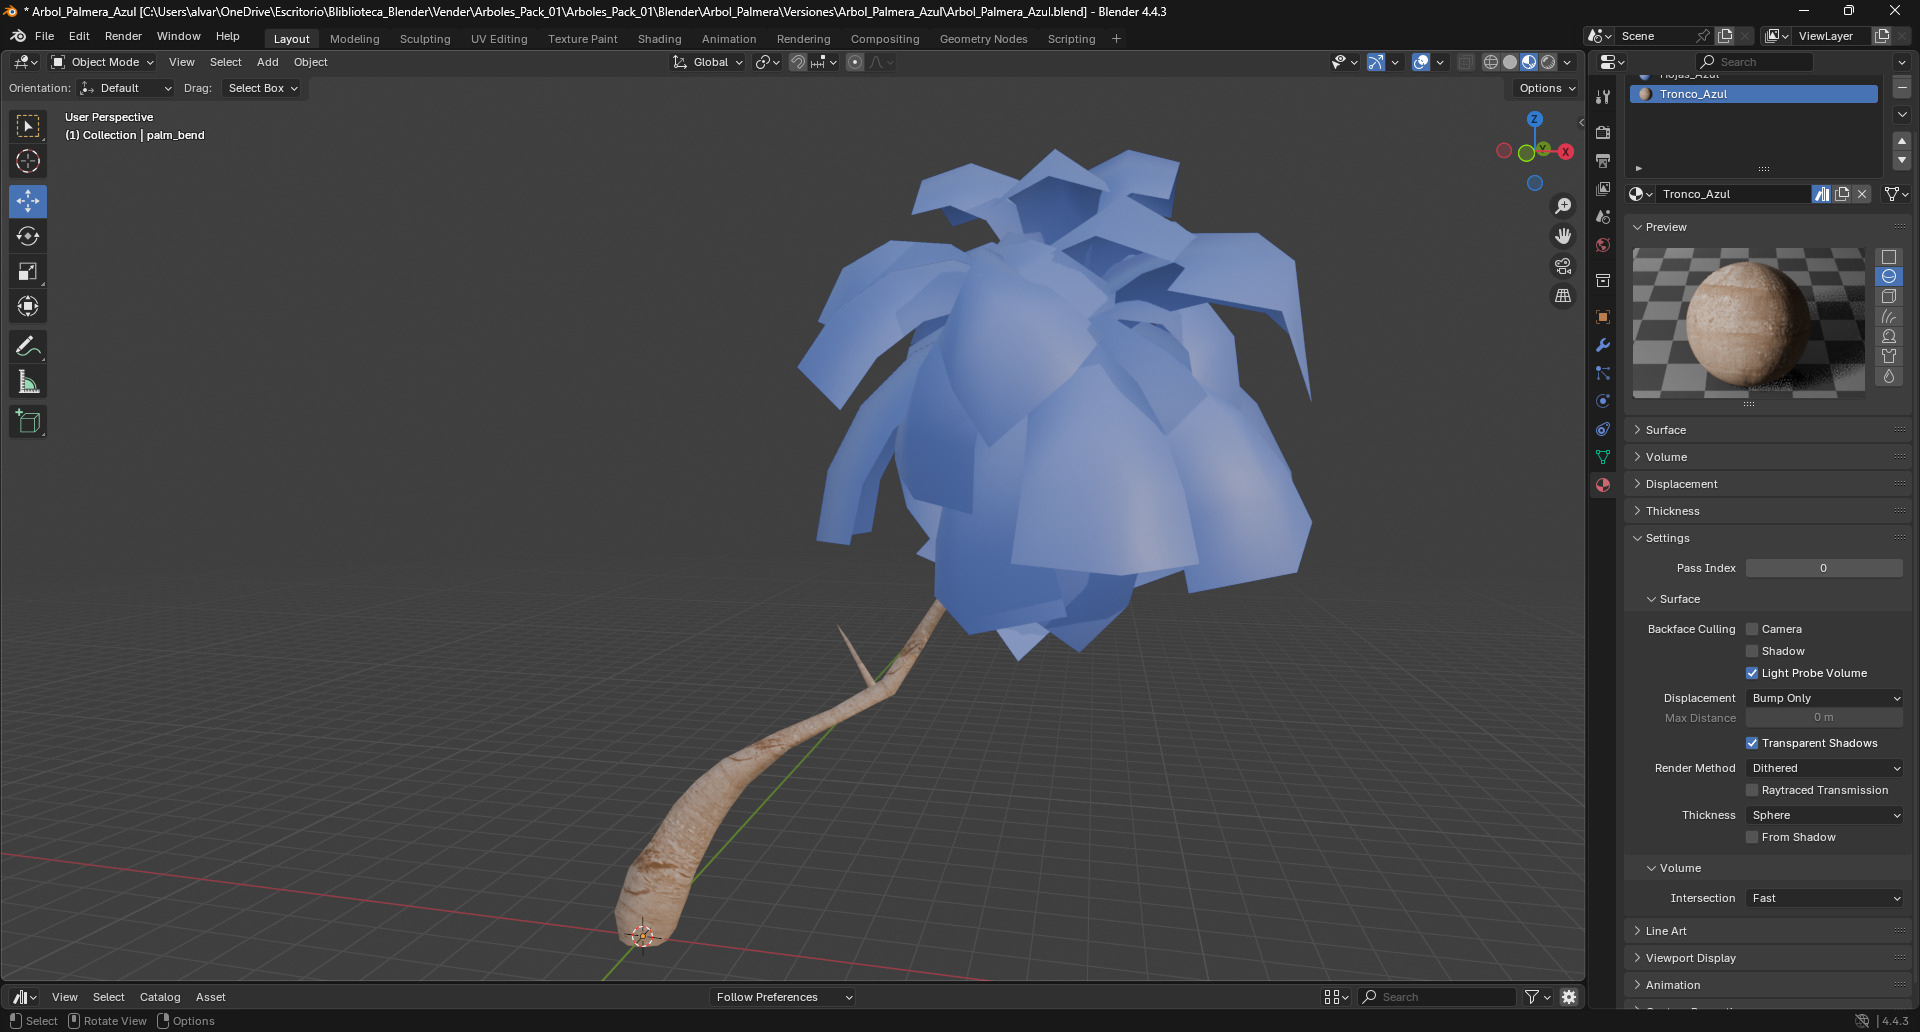Expand the Displacement panel
The height and width of the screenshot is (1032, 1920).
[x=1768, y=484]
